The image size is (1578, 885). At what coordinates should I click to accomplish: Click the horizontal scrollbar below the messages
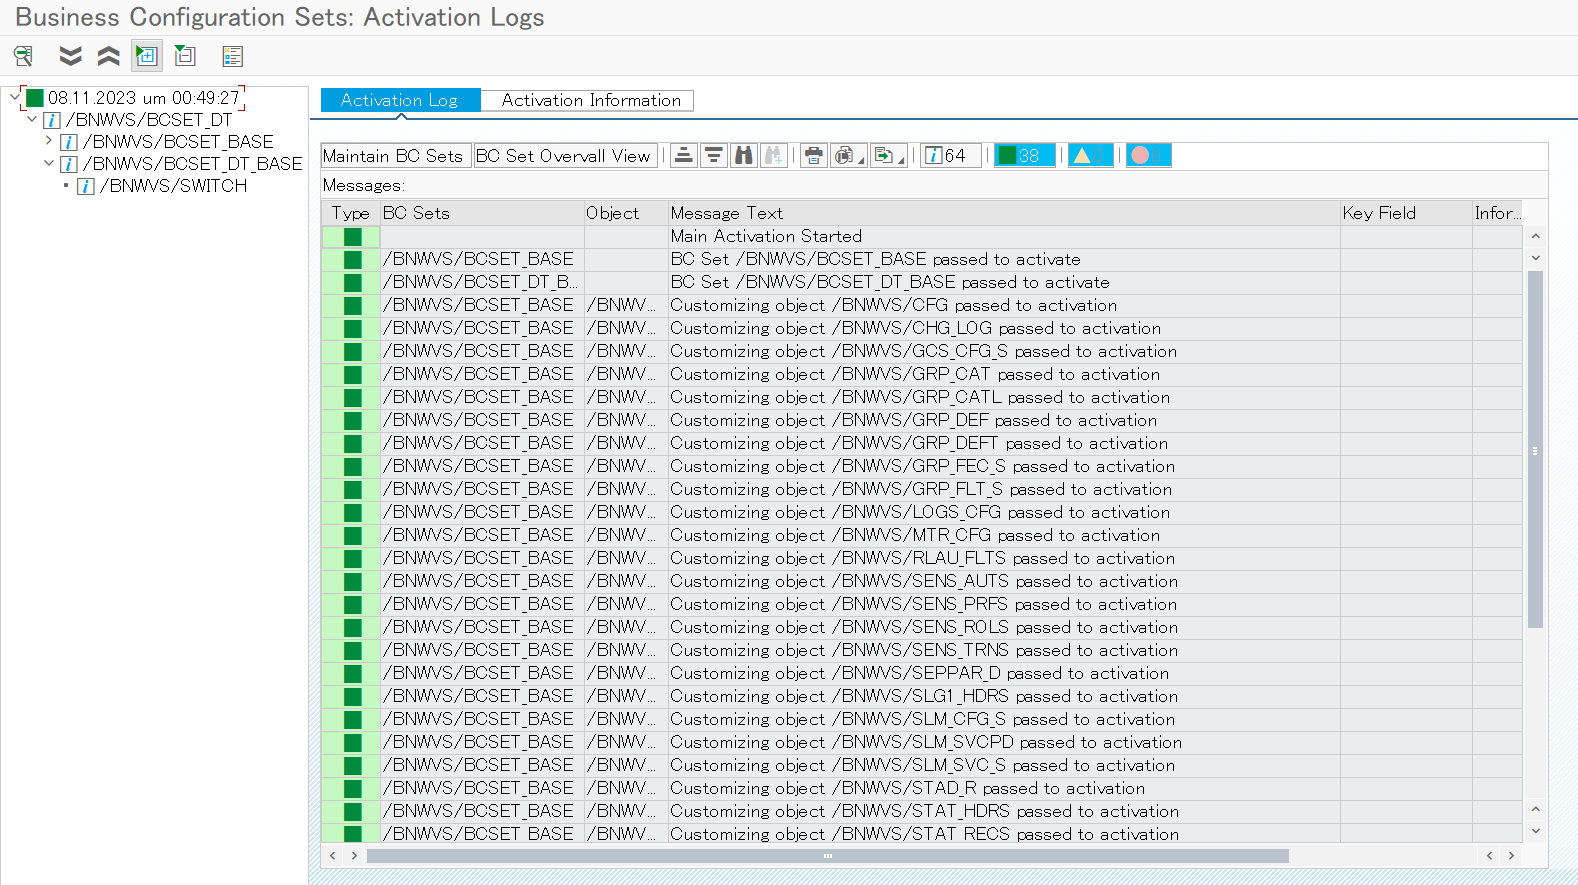tap(826, 856)
